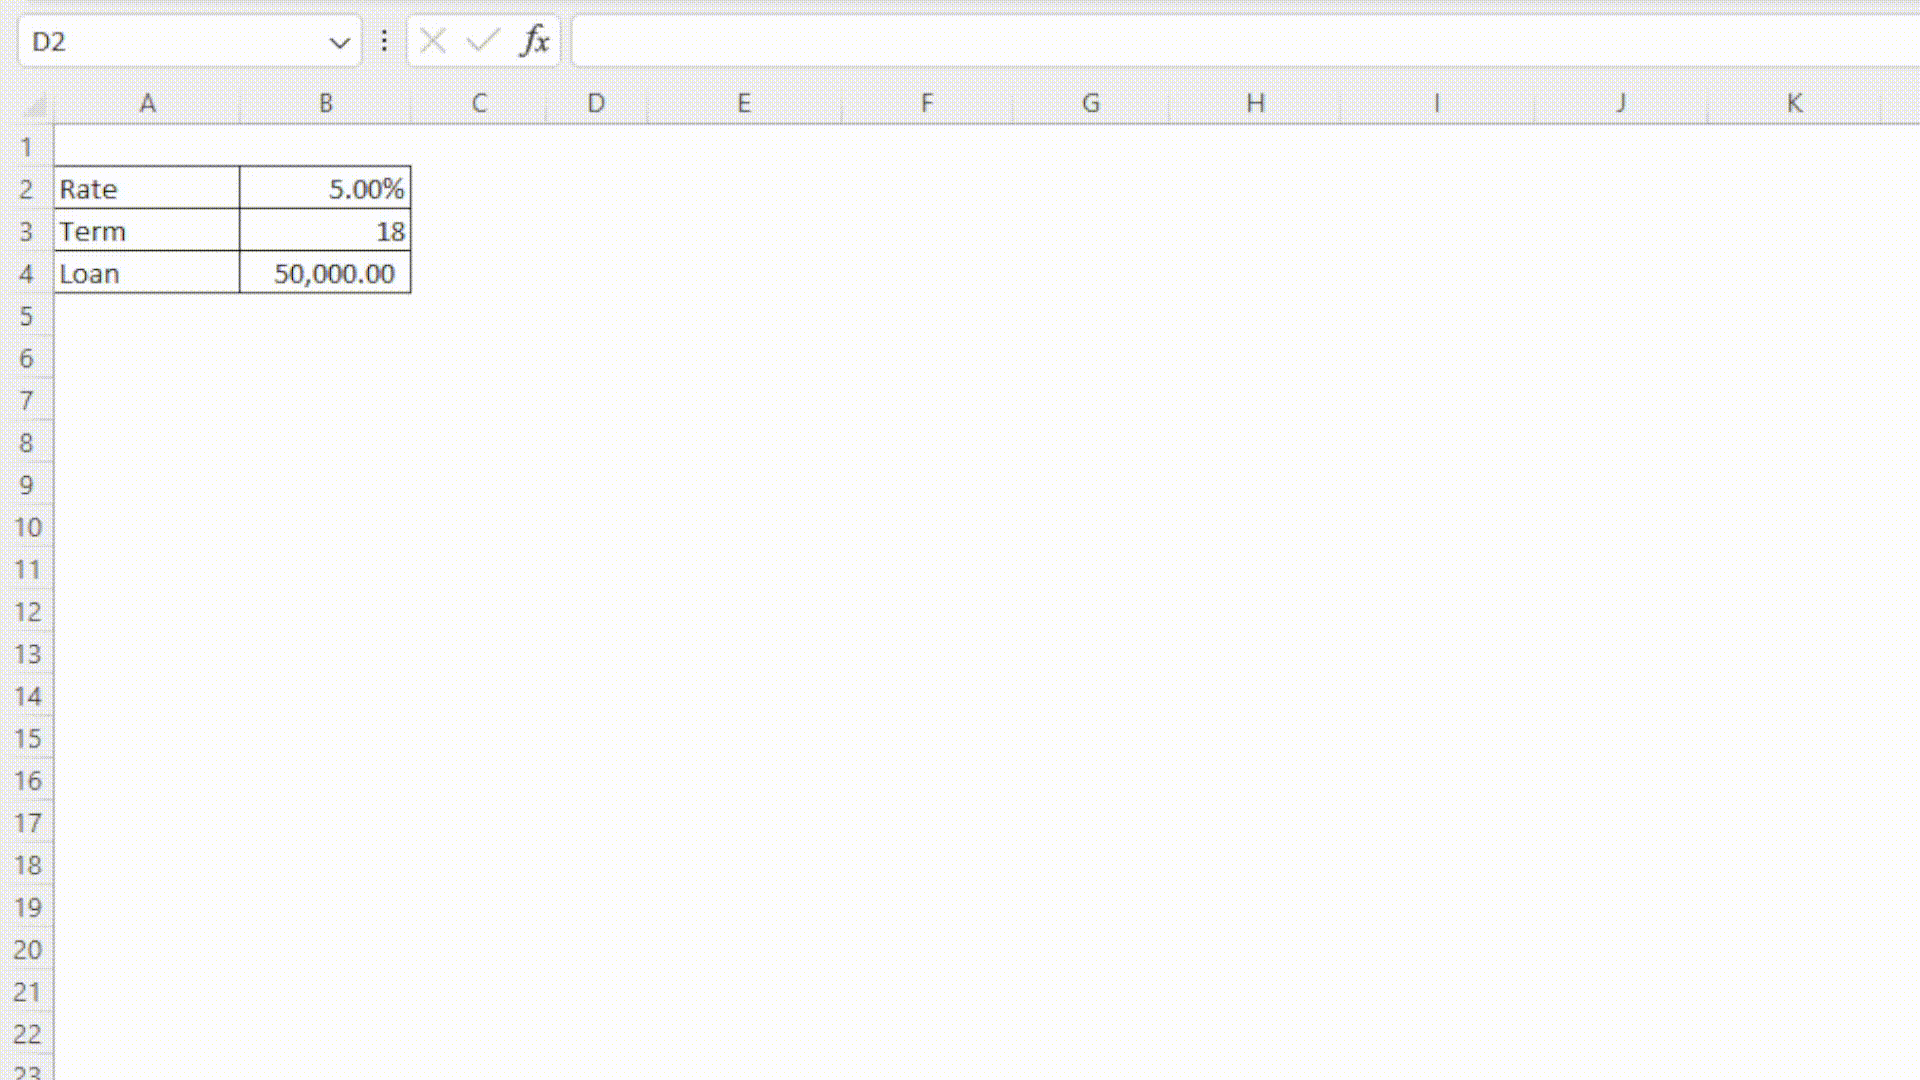The image size is (1920, 1080).
Task: Select row 16 header
Action: 27,780
